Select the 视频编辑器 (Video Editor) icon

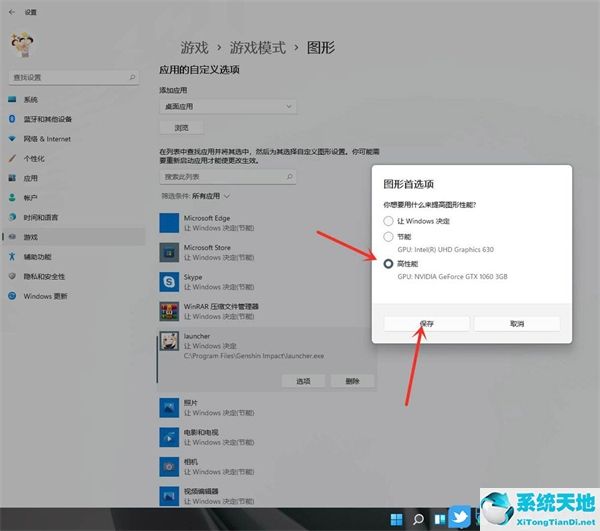tap(169, 496)
